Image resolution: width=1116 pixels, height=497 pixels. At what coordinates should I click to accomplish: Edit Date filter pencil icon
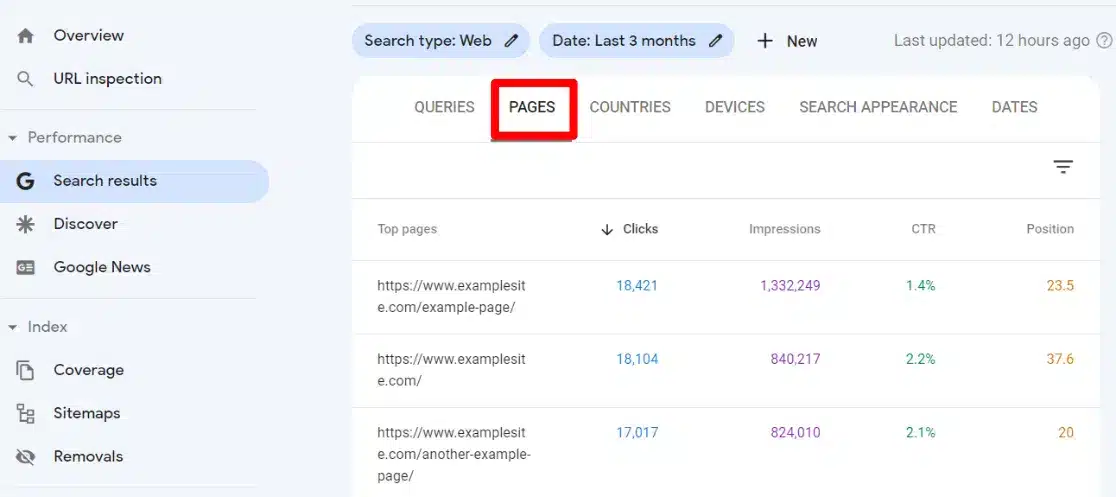click(716, 41)
